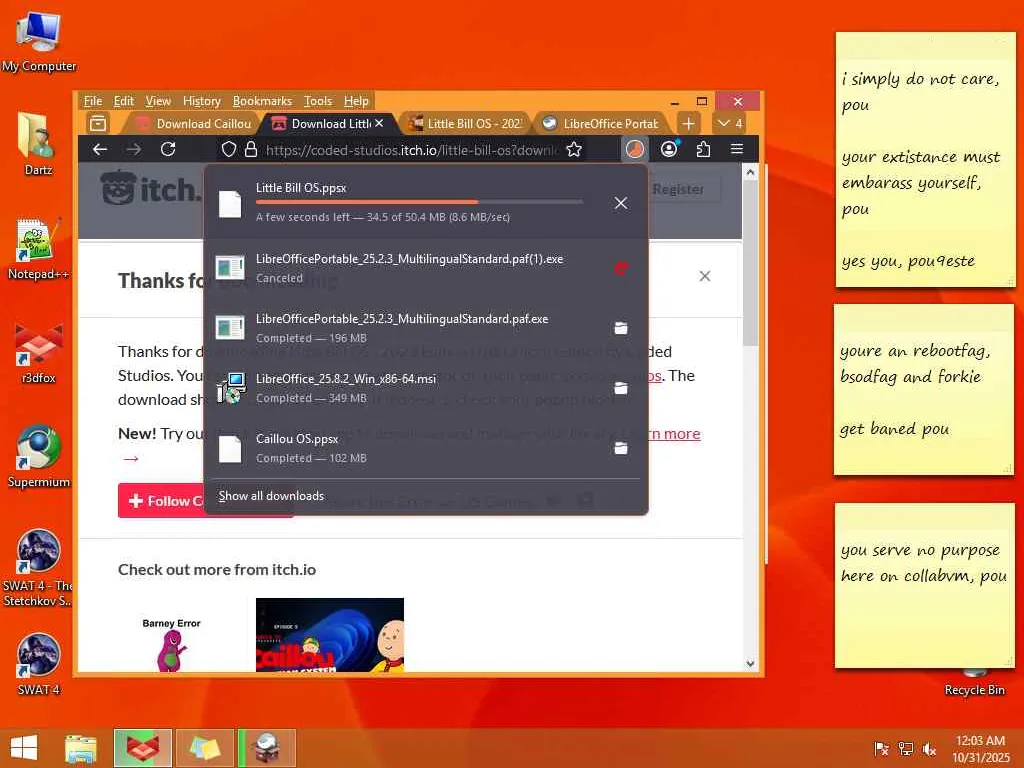The image size is (1024, 768).
Task: Click the browser Back arrow
Action: point(100,150)
